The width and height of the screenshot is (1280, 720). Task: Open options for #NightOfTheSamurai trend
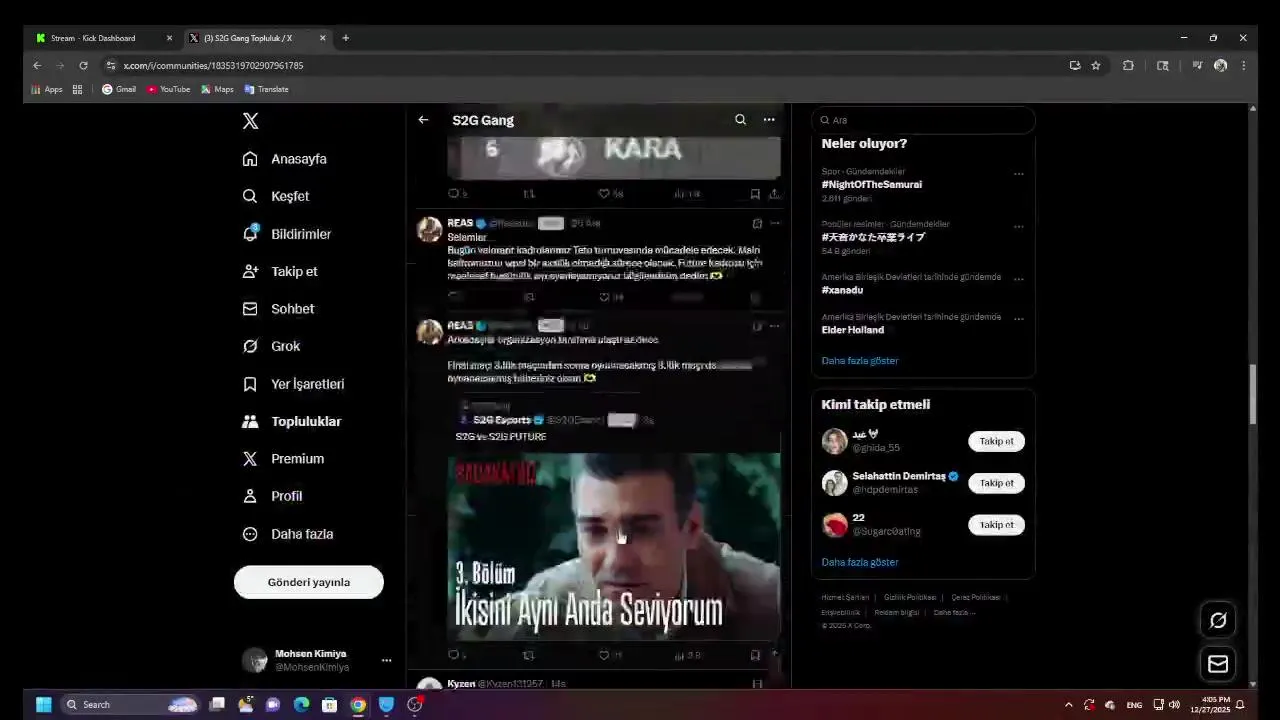(1019, 174)
